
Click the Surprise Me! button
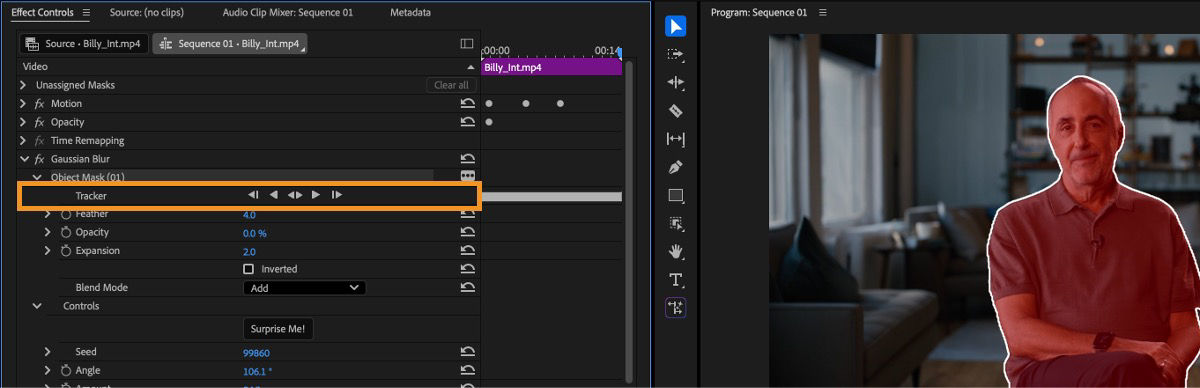click(x=279, y=329)
